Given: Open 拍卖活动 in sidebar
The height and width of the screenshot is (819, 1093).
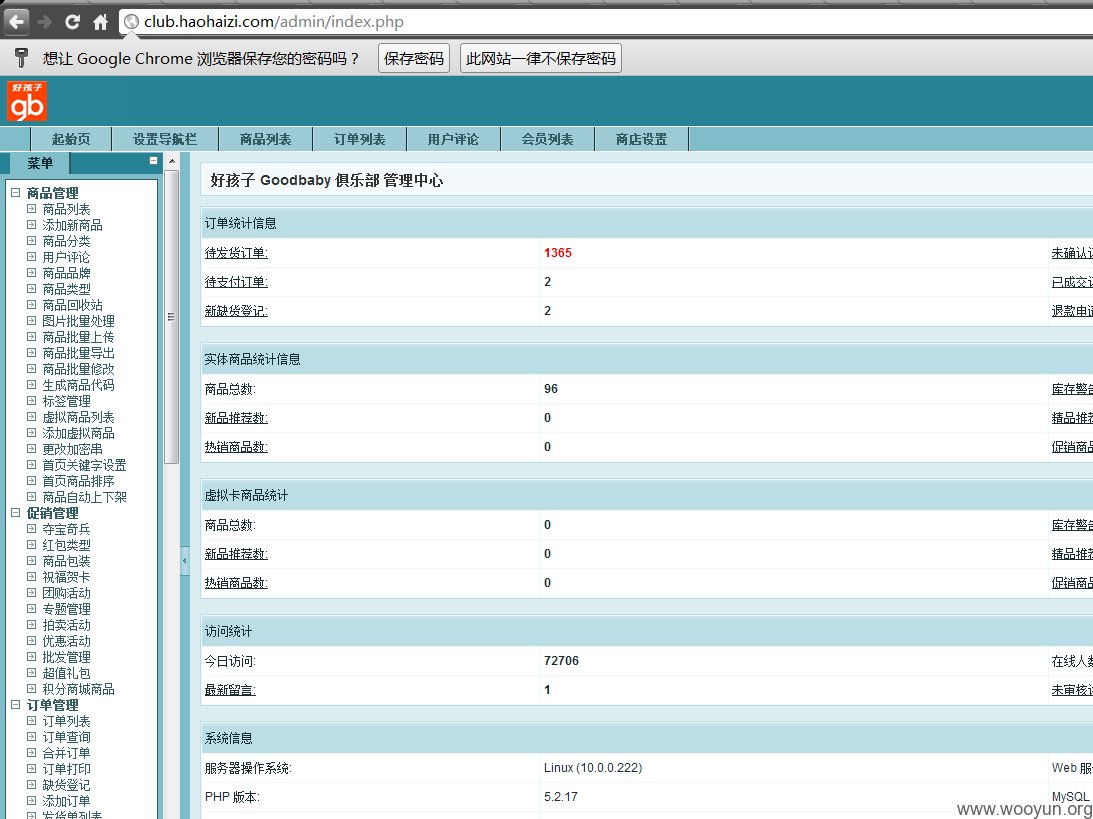Looking at the screenshot, I should pos(66,625).
